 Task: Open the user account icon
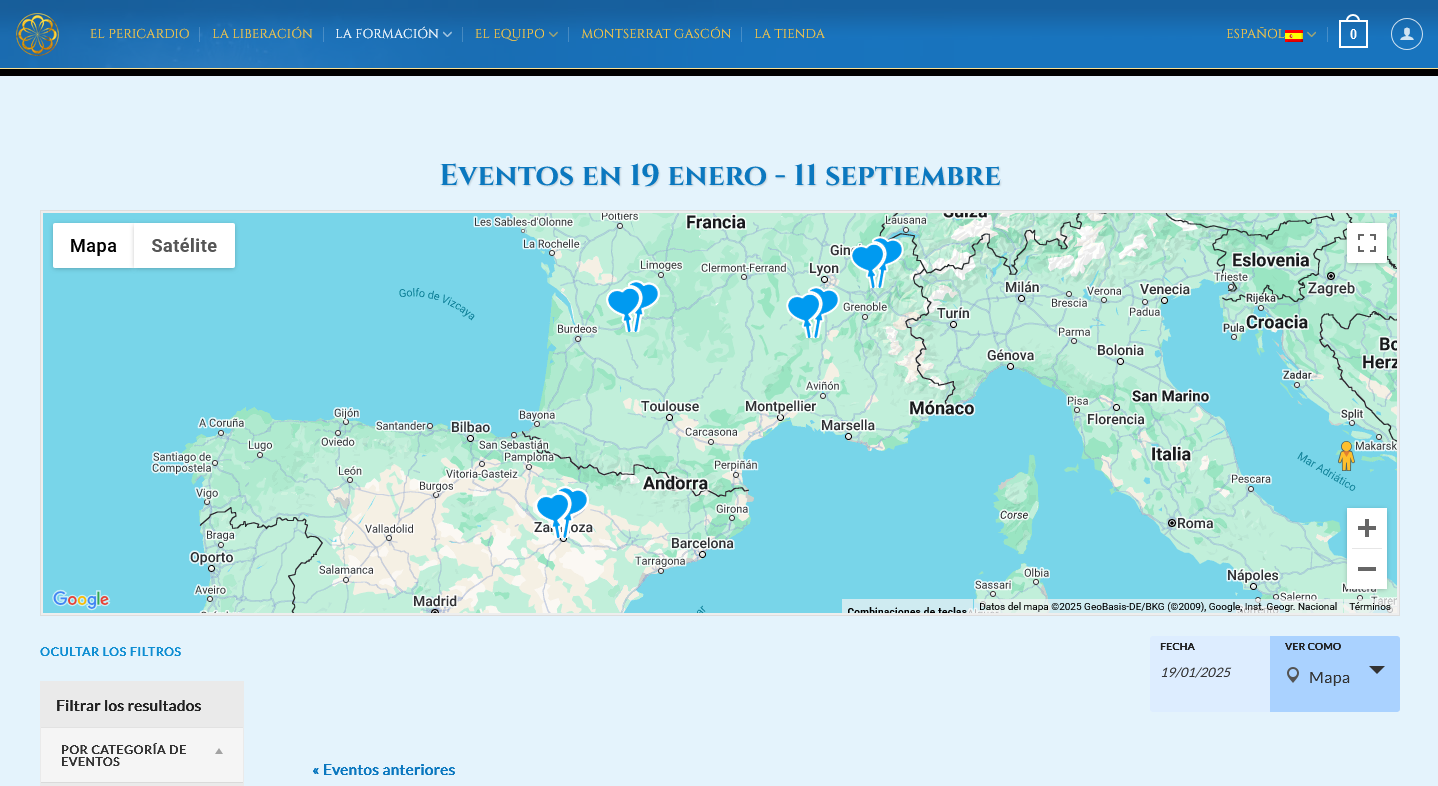click(x=1406, y=34)
